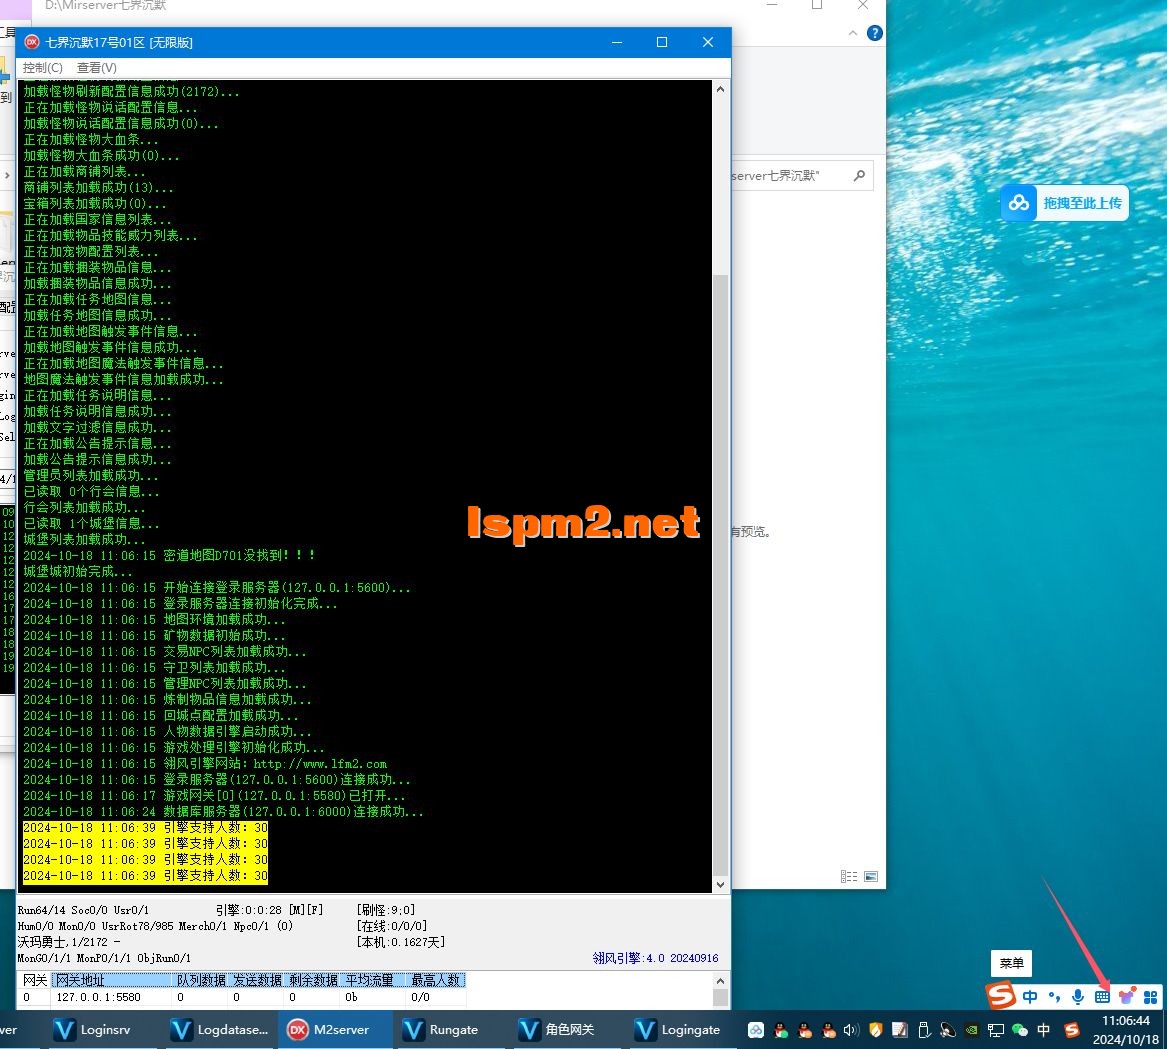
Task: Click the Baidu Netdisk upload widget
Action: click(1065, 203)
